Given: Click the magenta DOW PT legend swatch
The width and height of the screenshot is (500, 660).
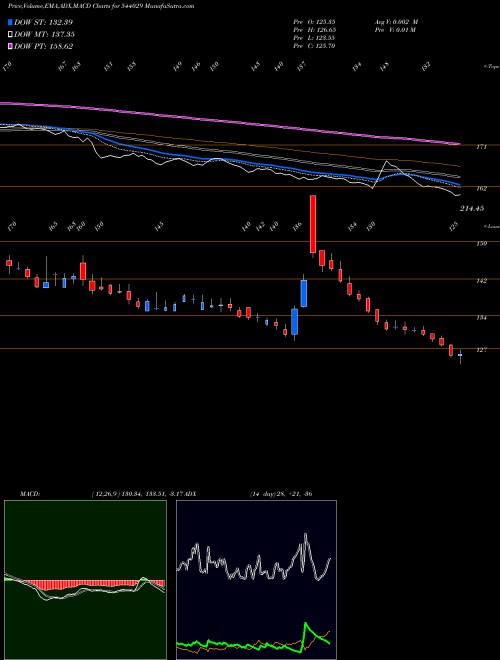Looking at the screenshot, I should pyautogui.click(x=10, y=46).
